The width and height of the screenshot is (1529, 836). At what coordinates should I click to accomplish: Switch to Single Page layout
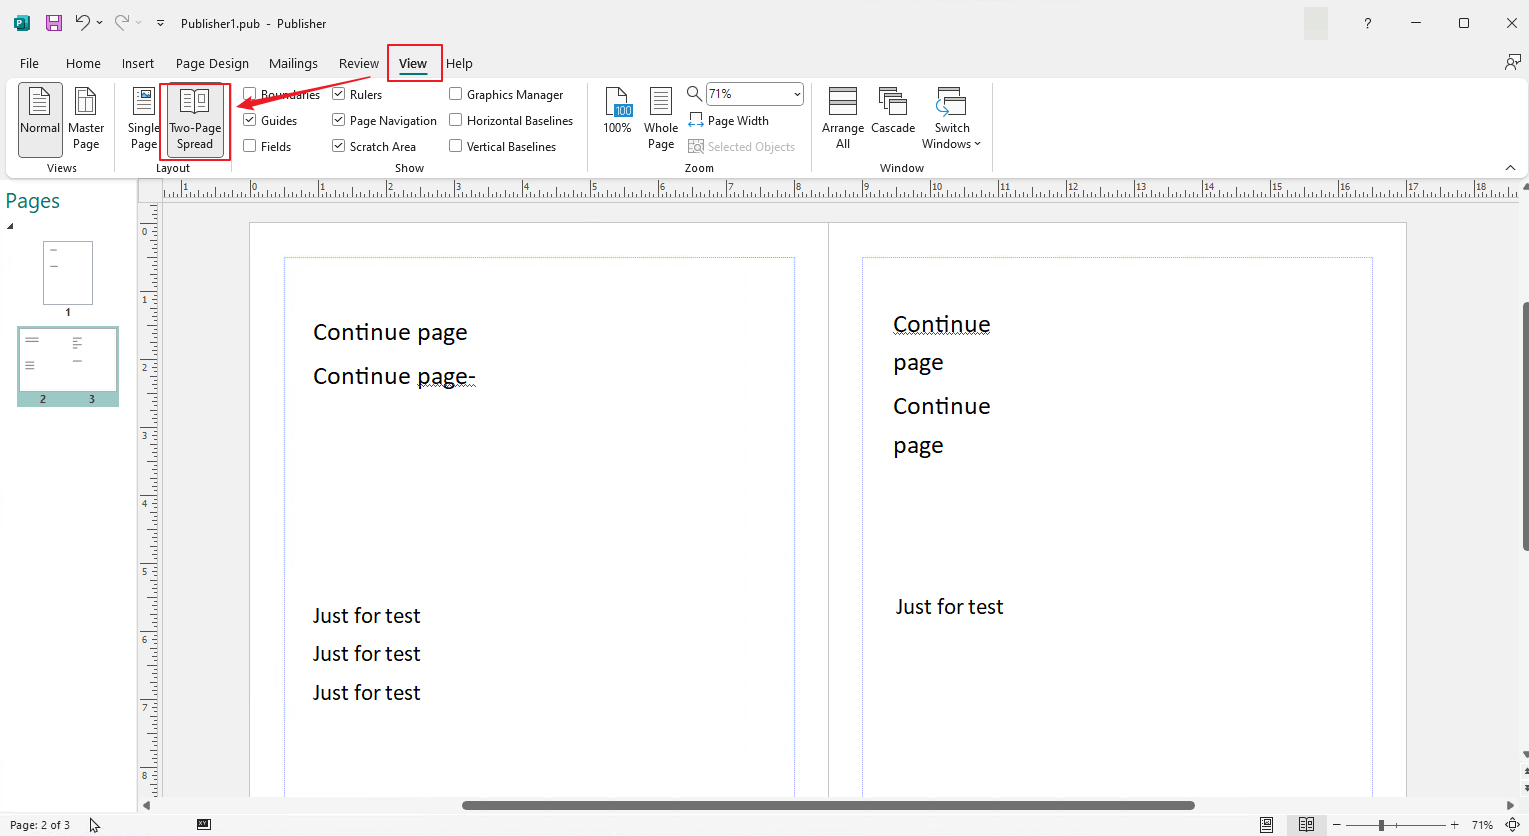pos(144,120)
